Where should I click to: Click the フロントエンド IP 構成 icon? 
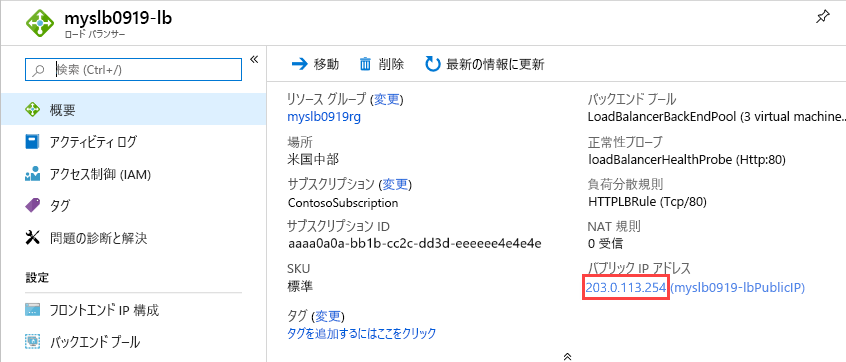[33, 310]
